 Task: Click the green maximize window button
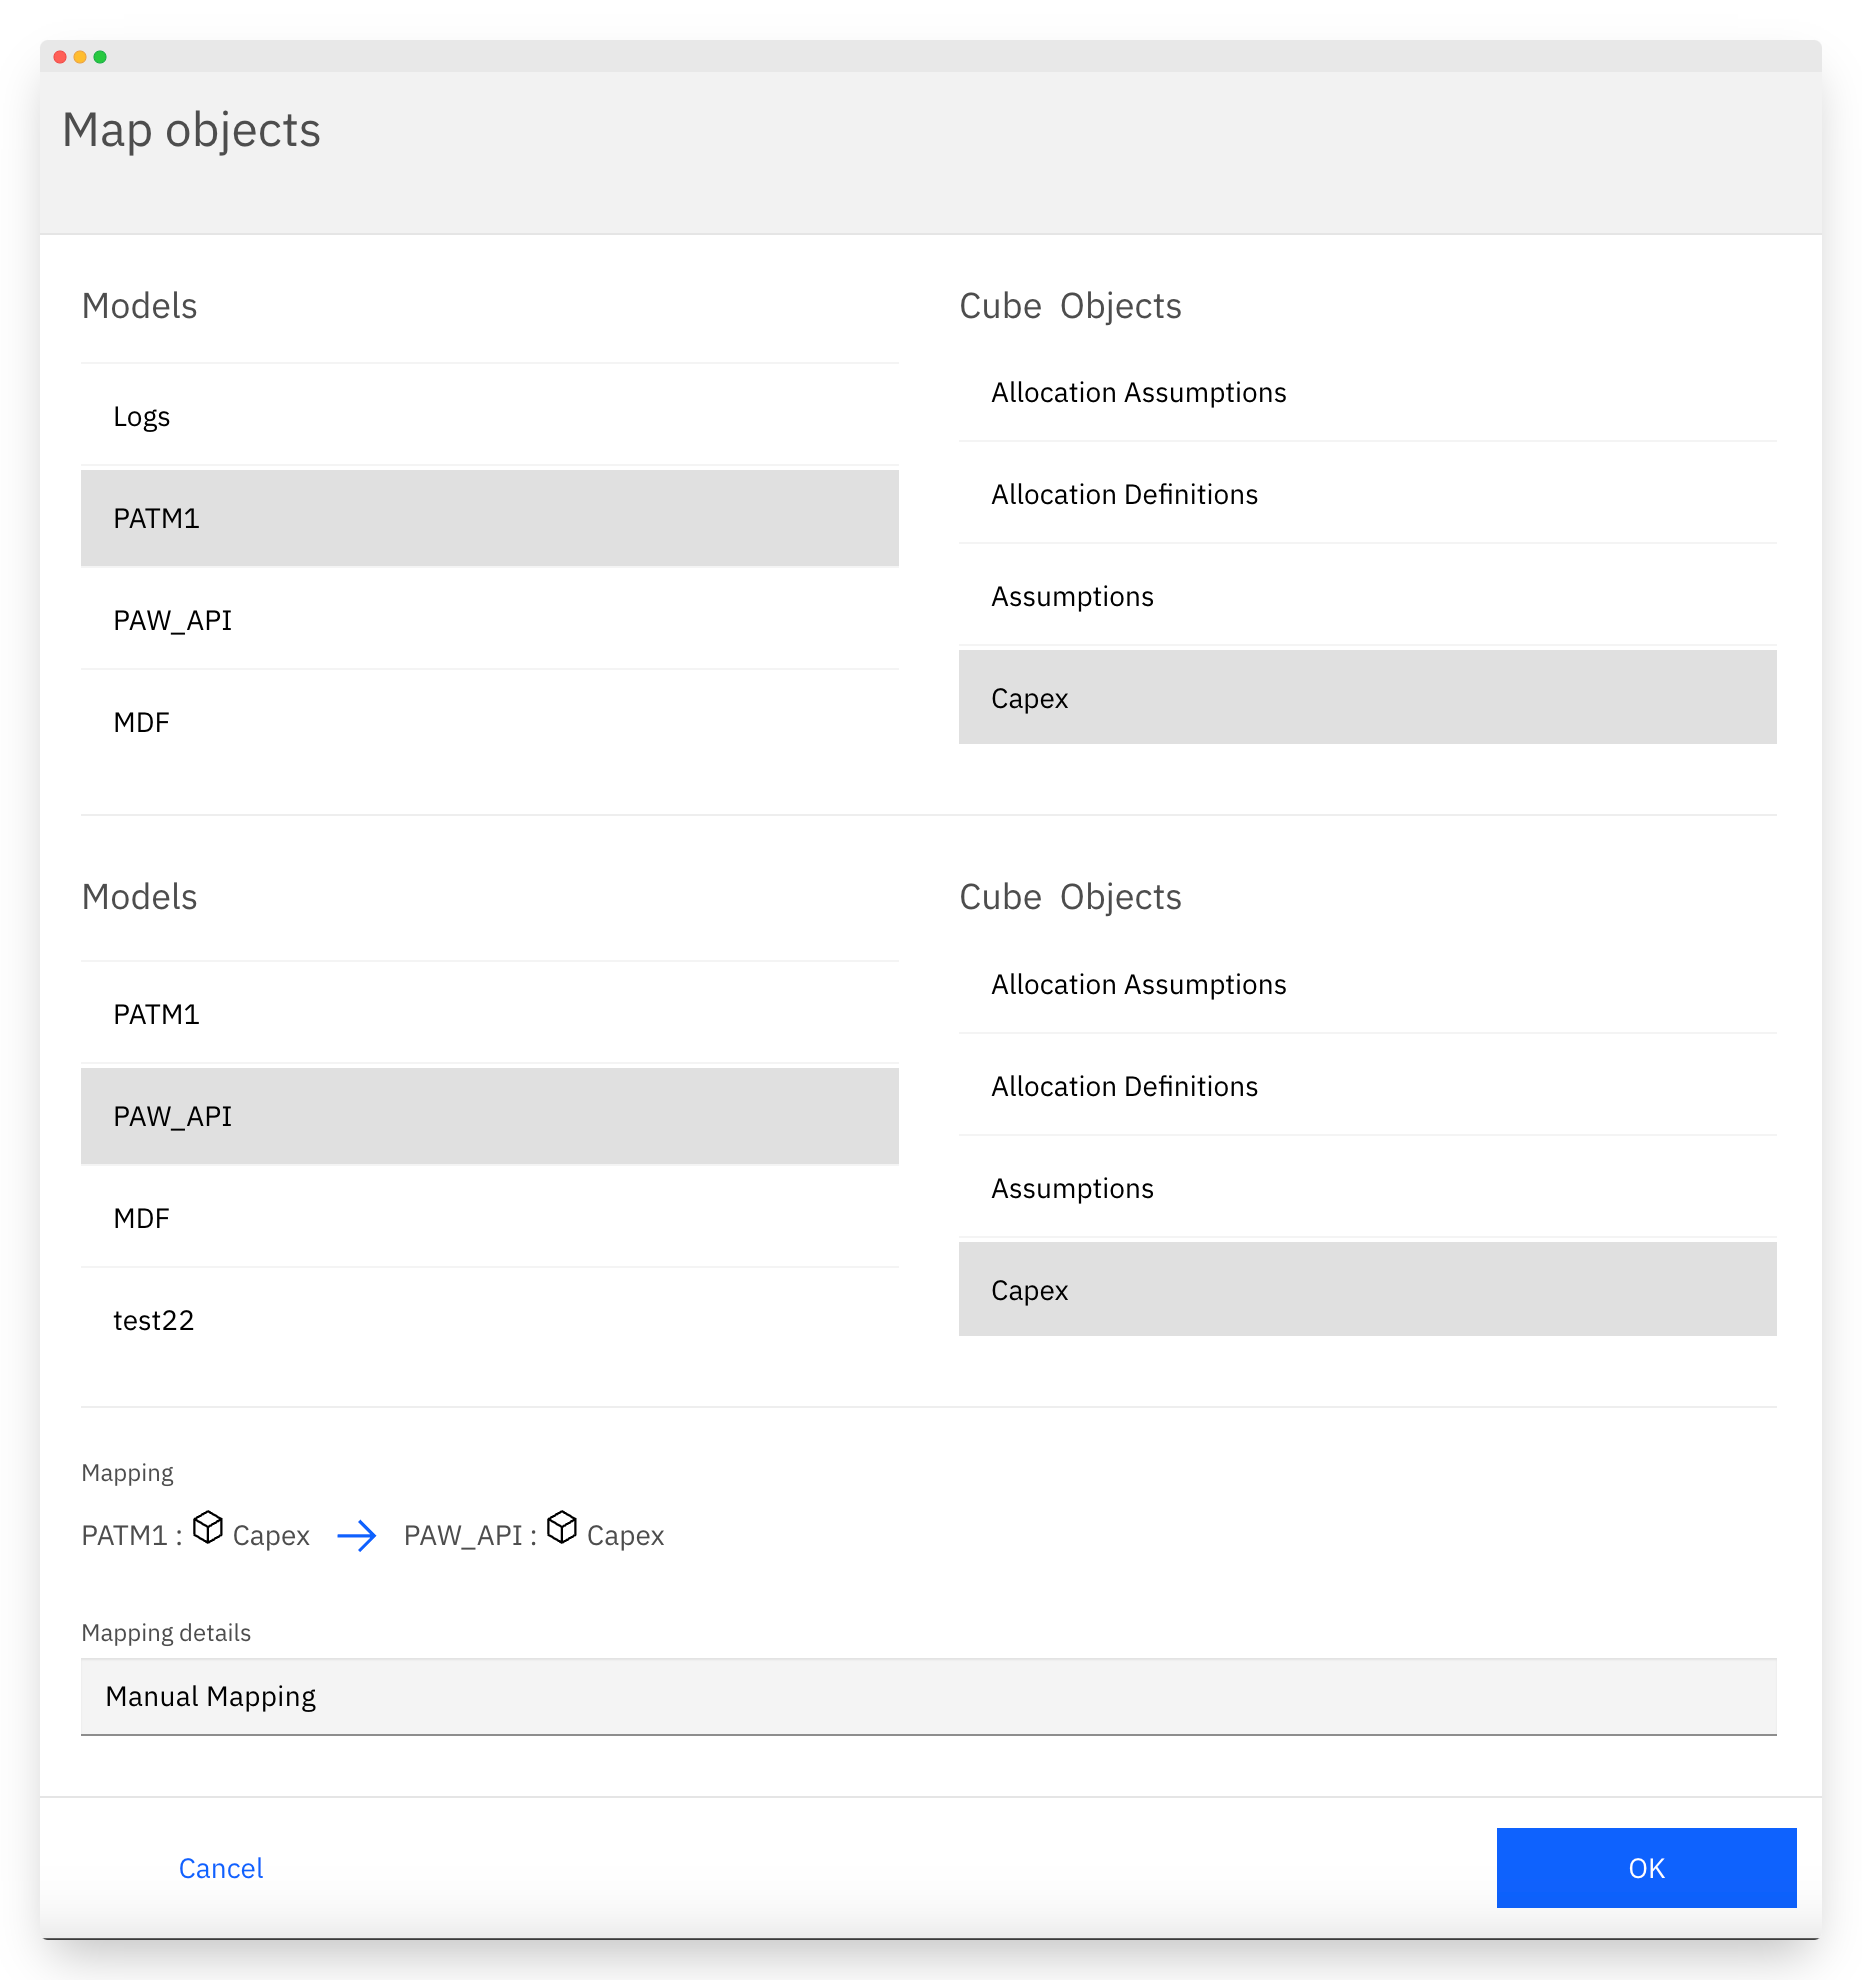point(100,57)
